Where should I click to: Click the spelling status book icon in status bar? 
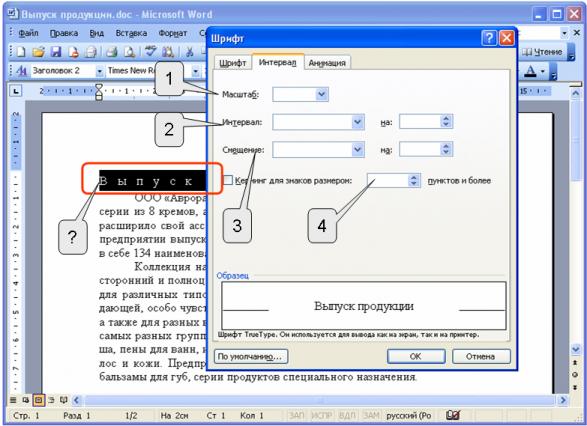[x=453, y=415]
